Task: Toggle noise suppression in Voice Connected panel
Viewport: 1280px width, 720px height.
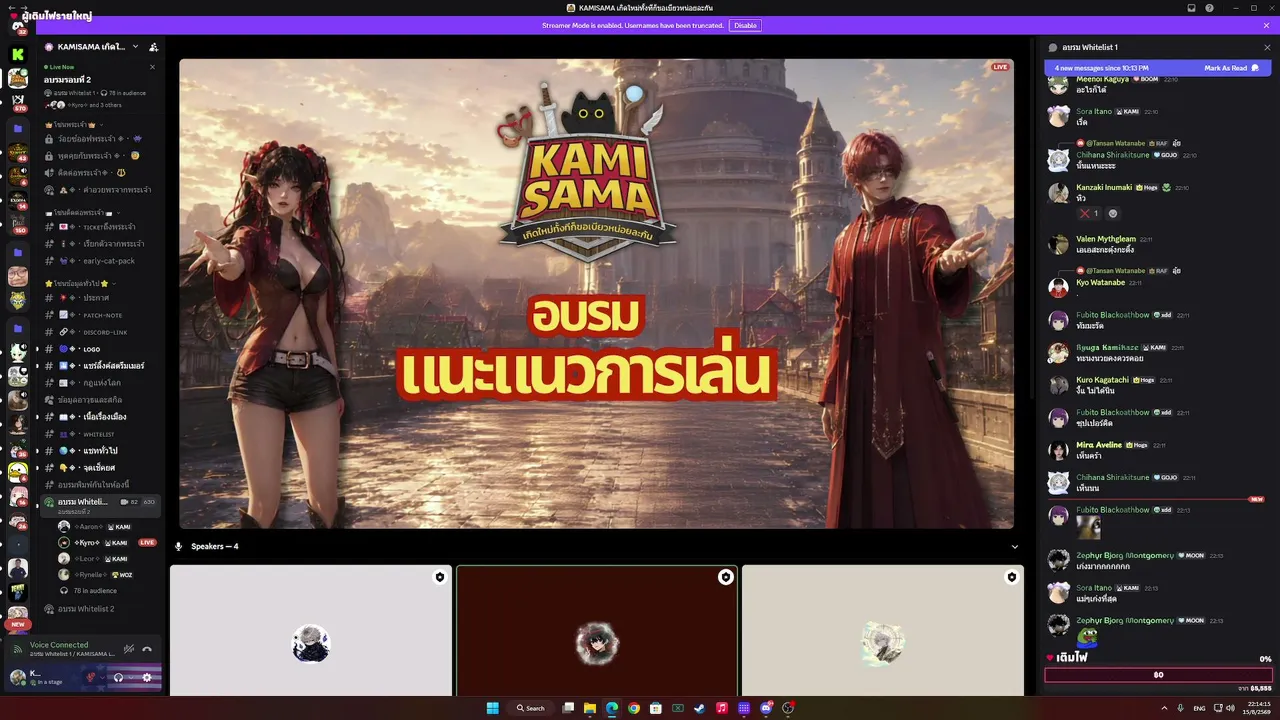Action: tap(128, 649)
